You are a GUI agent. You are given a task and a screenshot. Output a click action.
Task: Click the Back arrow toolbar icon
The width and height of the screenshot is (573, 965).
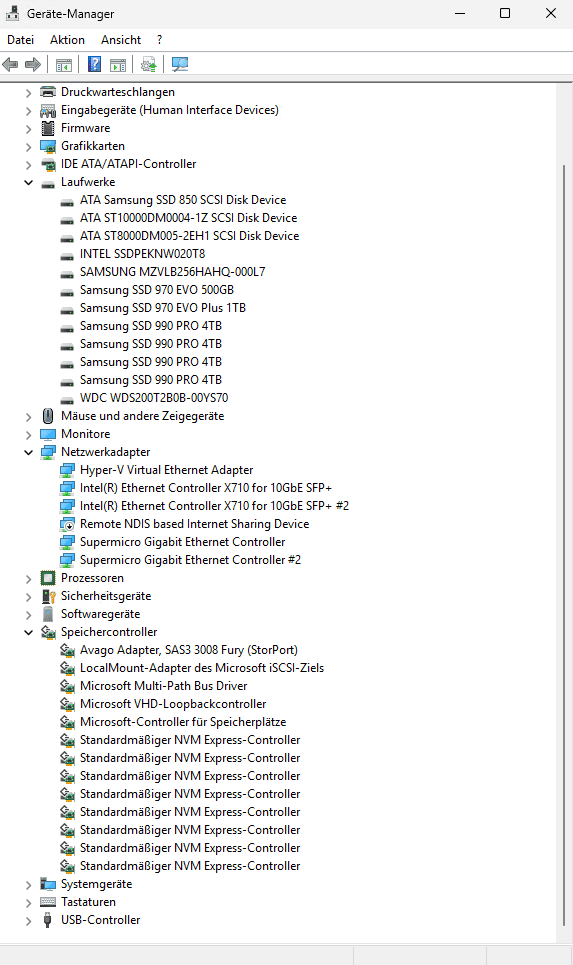click(x=10, y=64)
